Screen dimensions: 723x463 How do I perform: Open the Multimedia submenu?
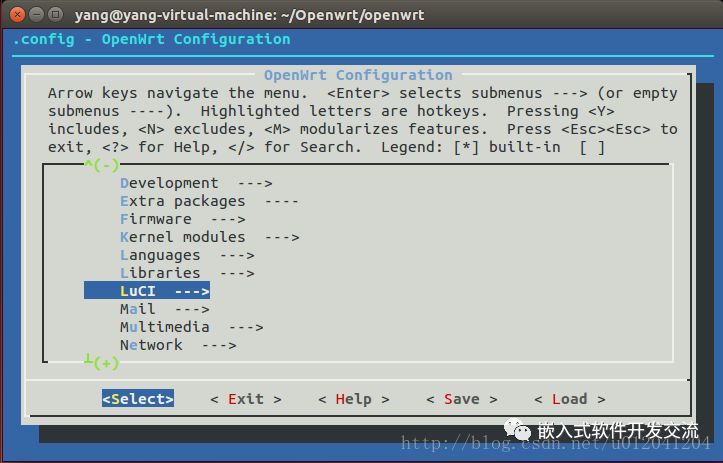191,327
